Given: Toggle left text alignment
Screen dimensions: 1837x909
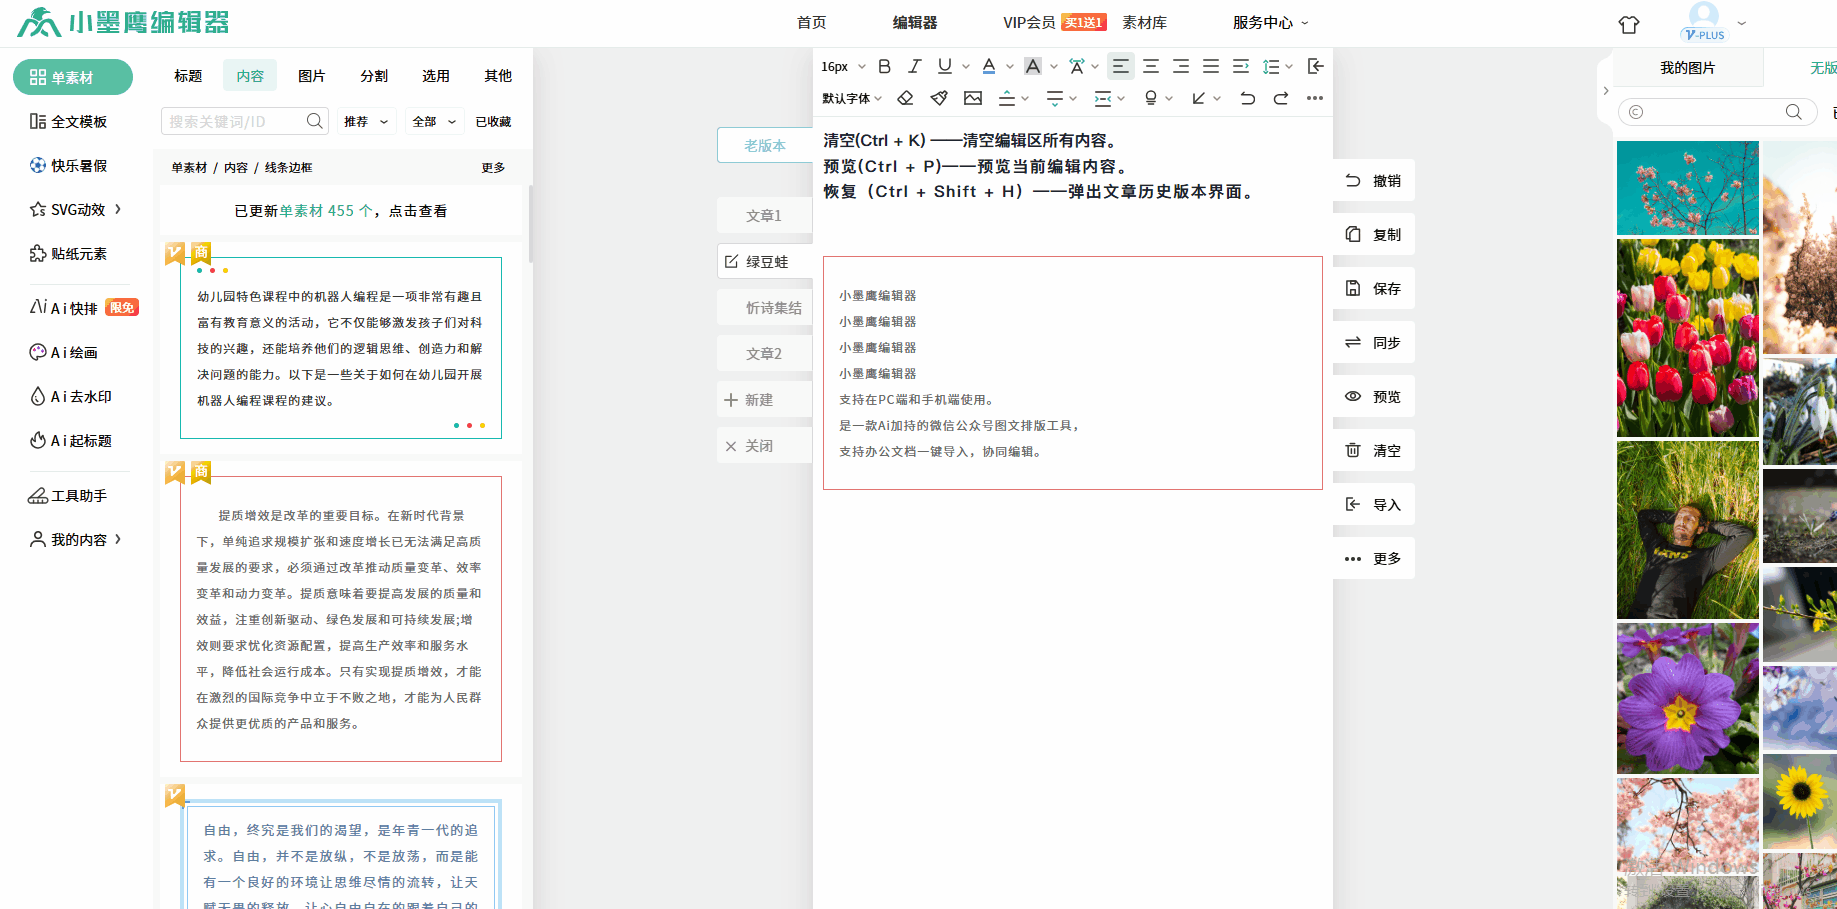Looking at the screenshot, I should click(x=1121, y=66).
